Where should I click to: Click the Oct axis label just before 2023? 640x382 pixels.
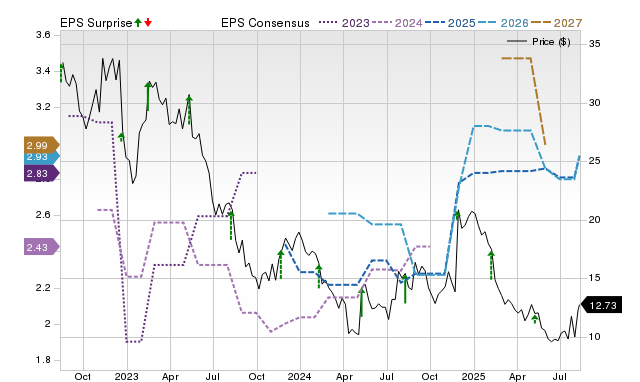pos(83,376)
